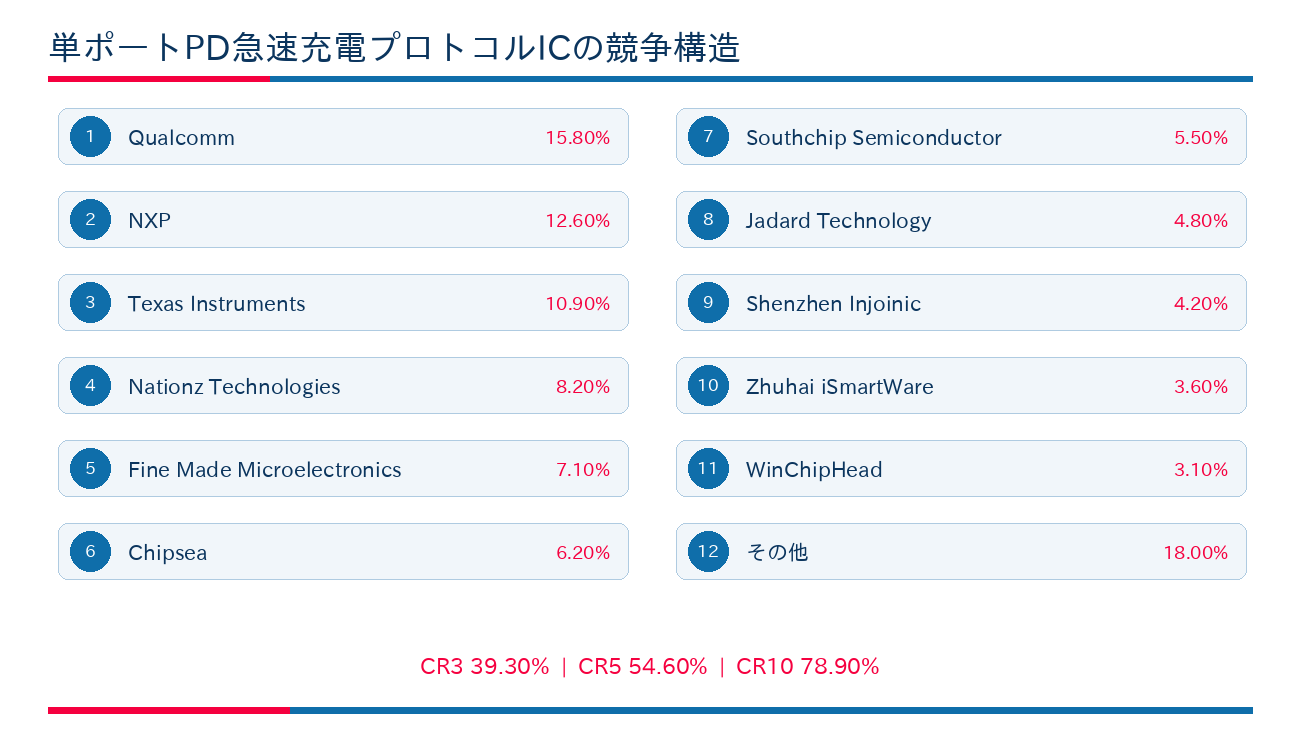Click the number 6 badge next to Chipsea
Image resolution: width=1300 pixels, height=732 pixels.
pos(90,552)
